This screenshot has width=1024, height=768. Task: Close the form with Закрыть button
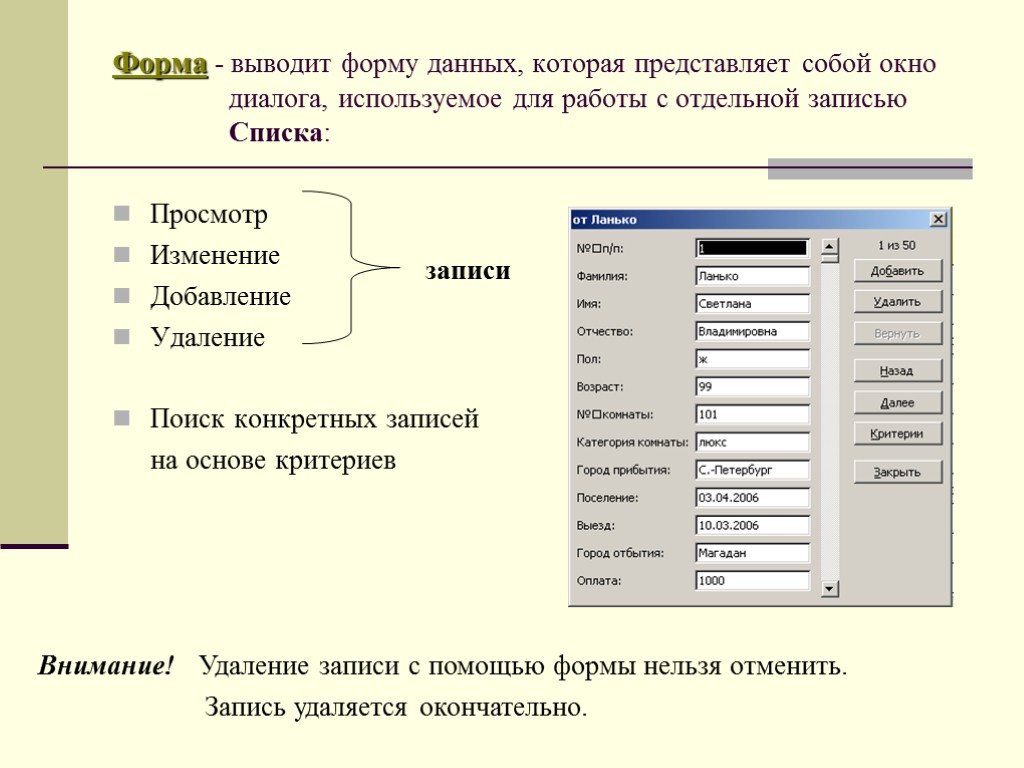tap(898, 472)
